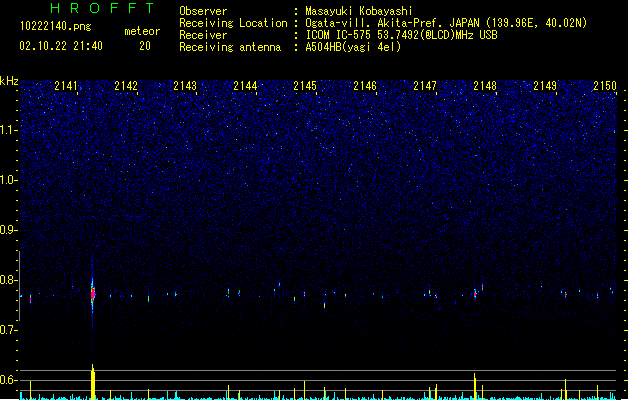Click the 2150 time axis marker
Image resolution: width=629 pixels, height=400 pixels.
(605, 86)
